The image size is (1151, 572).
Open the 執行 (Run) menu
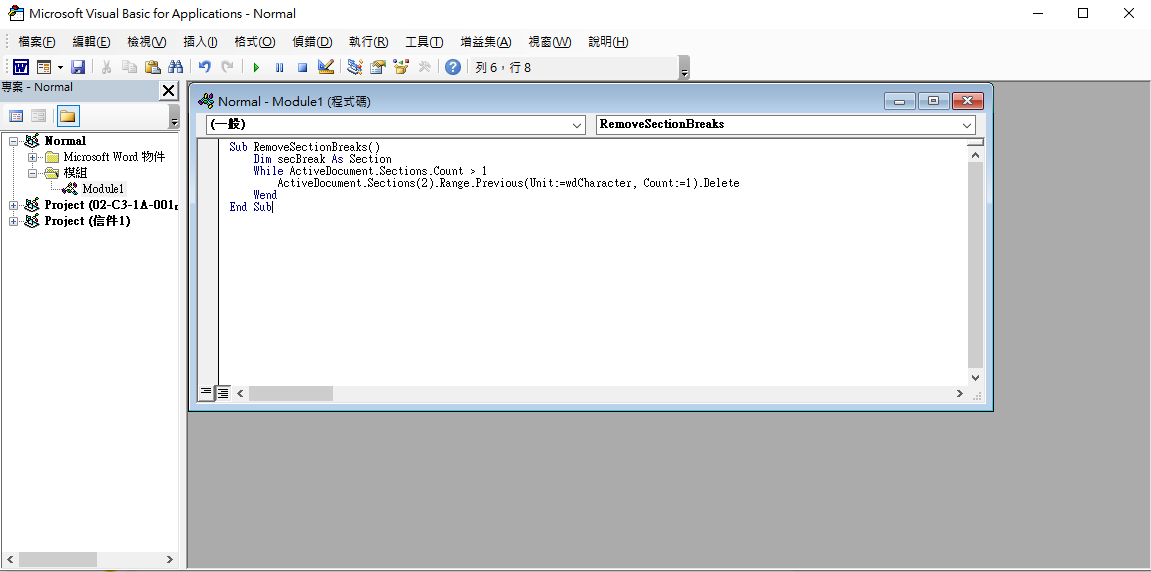coord(368,42)
